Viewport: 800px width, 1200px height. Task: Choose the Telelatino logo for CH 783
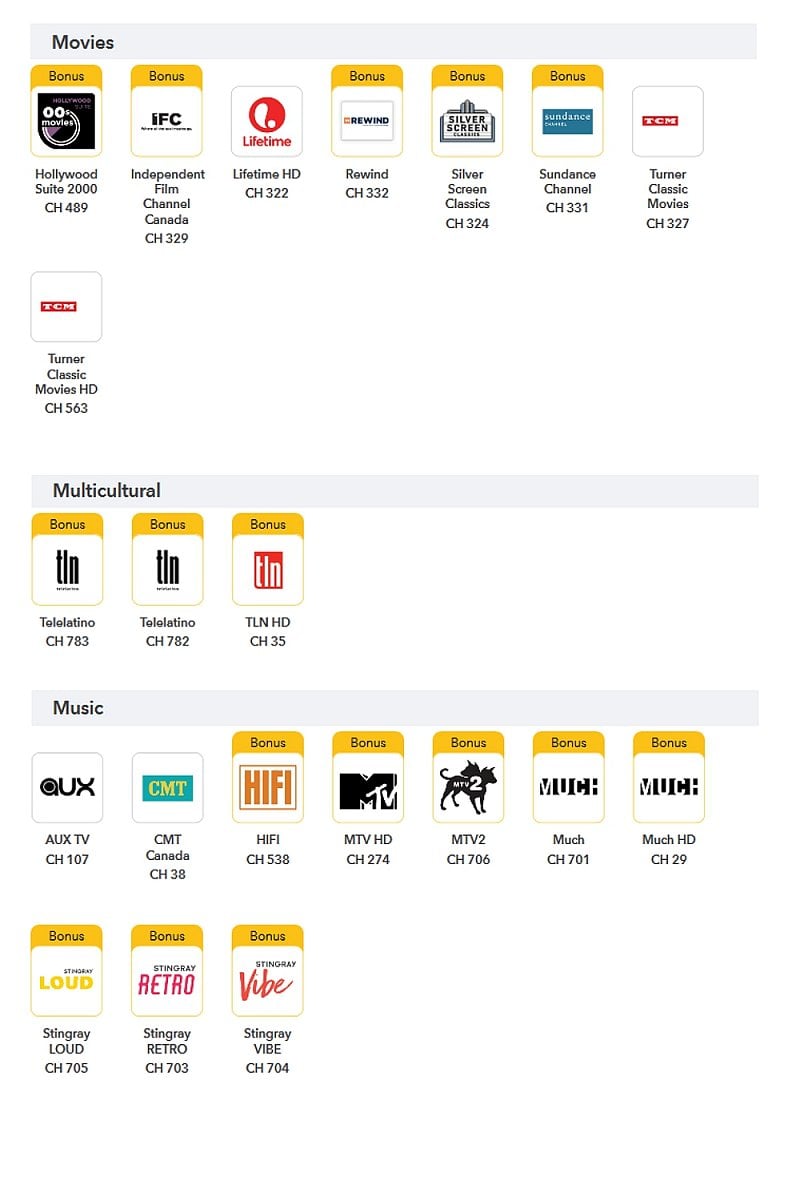[67, 570]
